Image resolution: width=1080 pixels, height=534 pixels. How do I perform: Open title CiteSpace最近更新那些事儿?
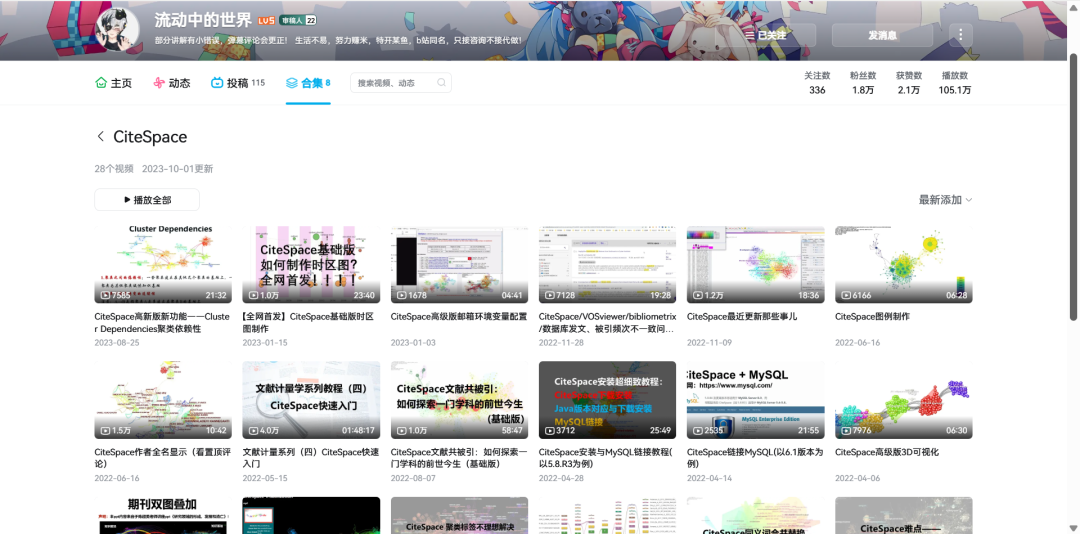pyautogui.click(x=742, y=317)
